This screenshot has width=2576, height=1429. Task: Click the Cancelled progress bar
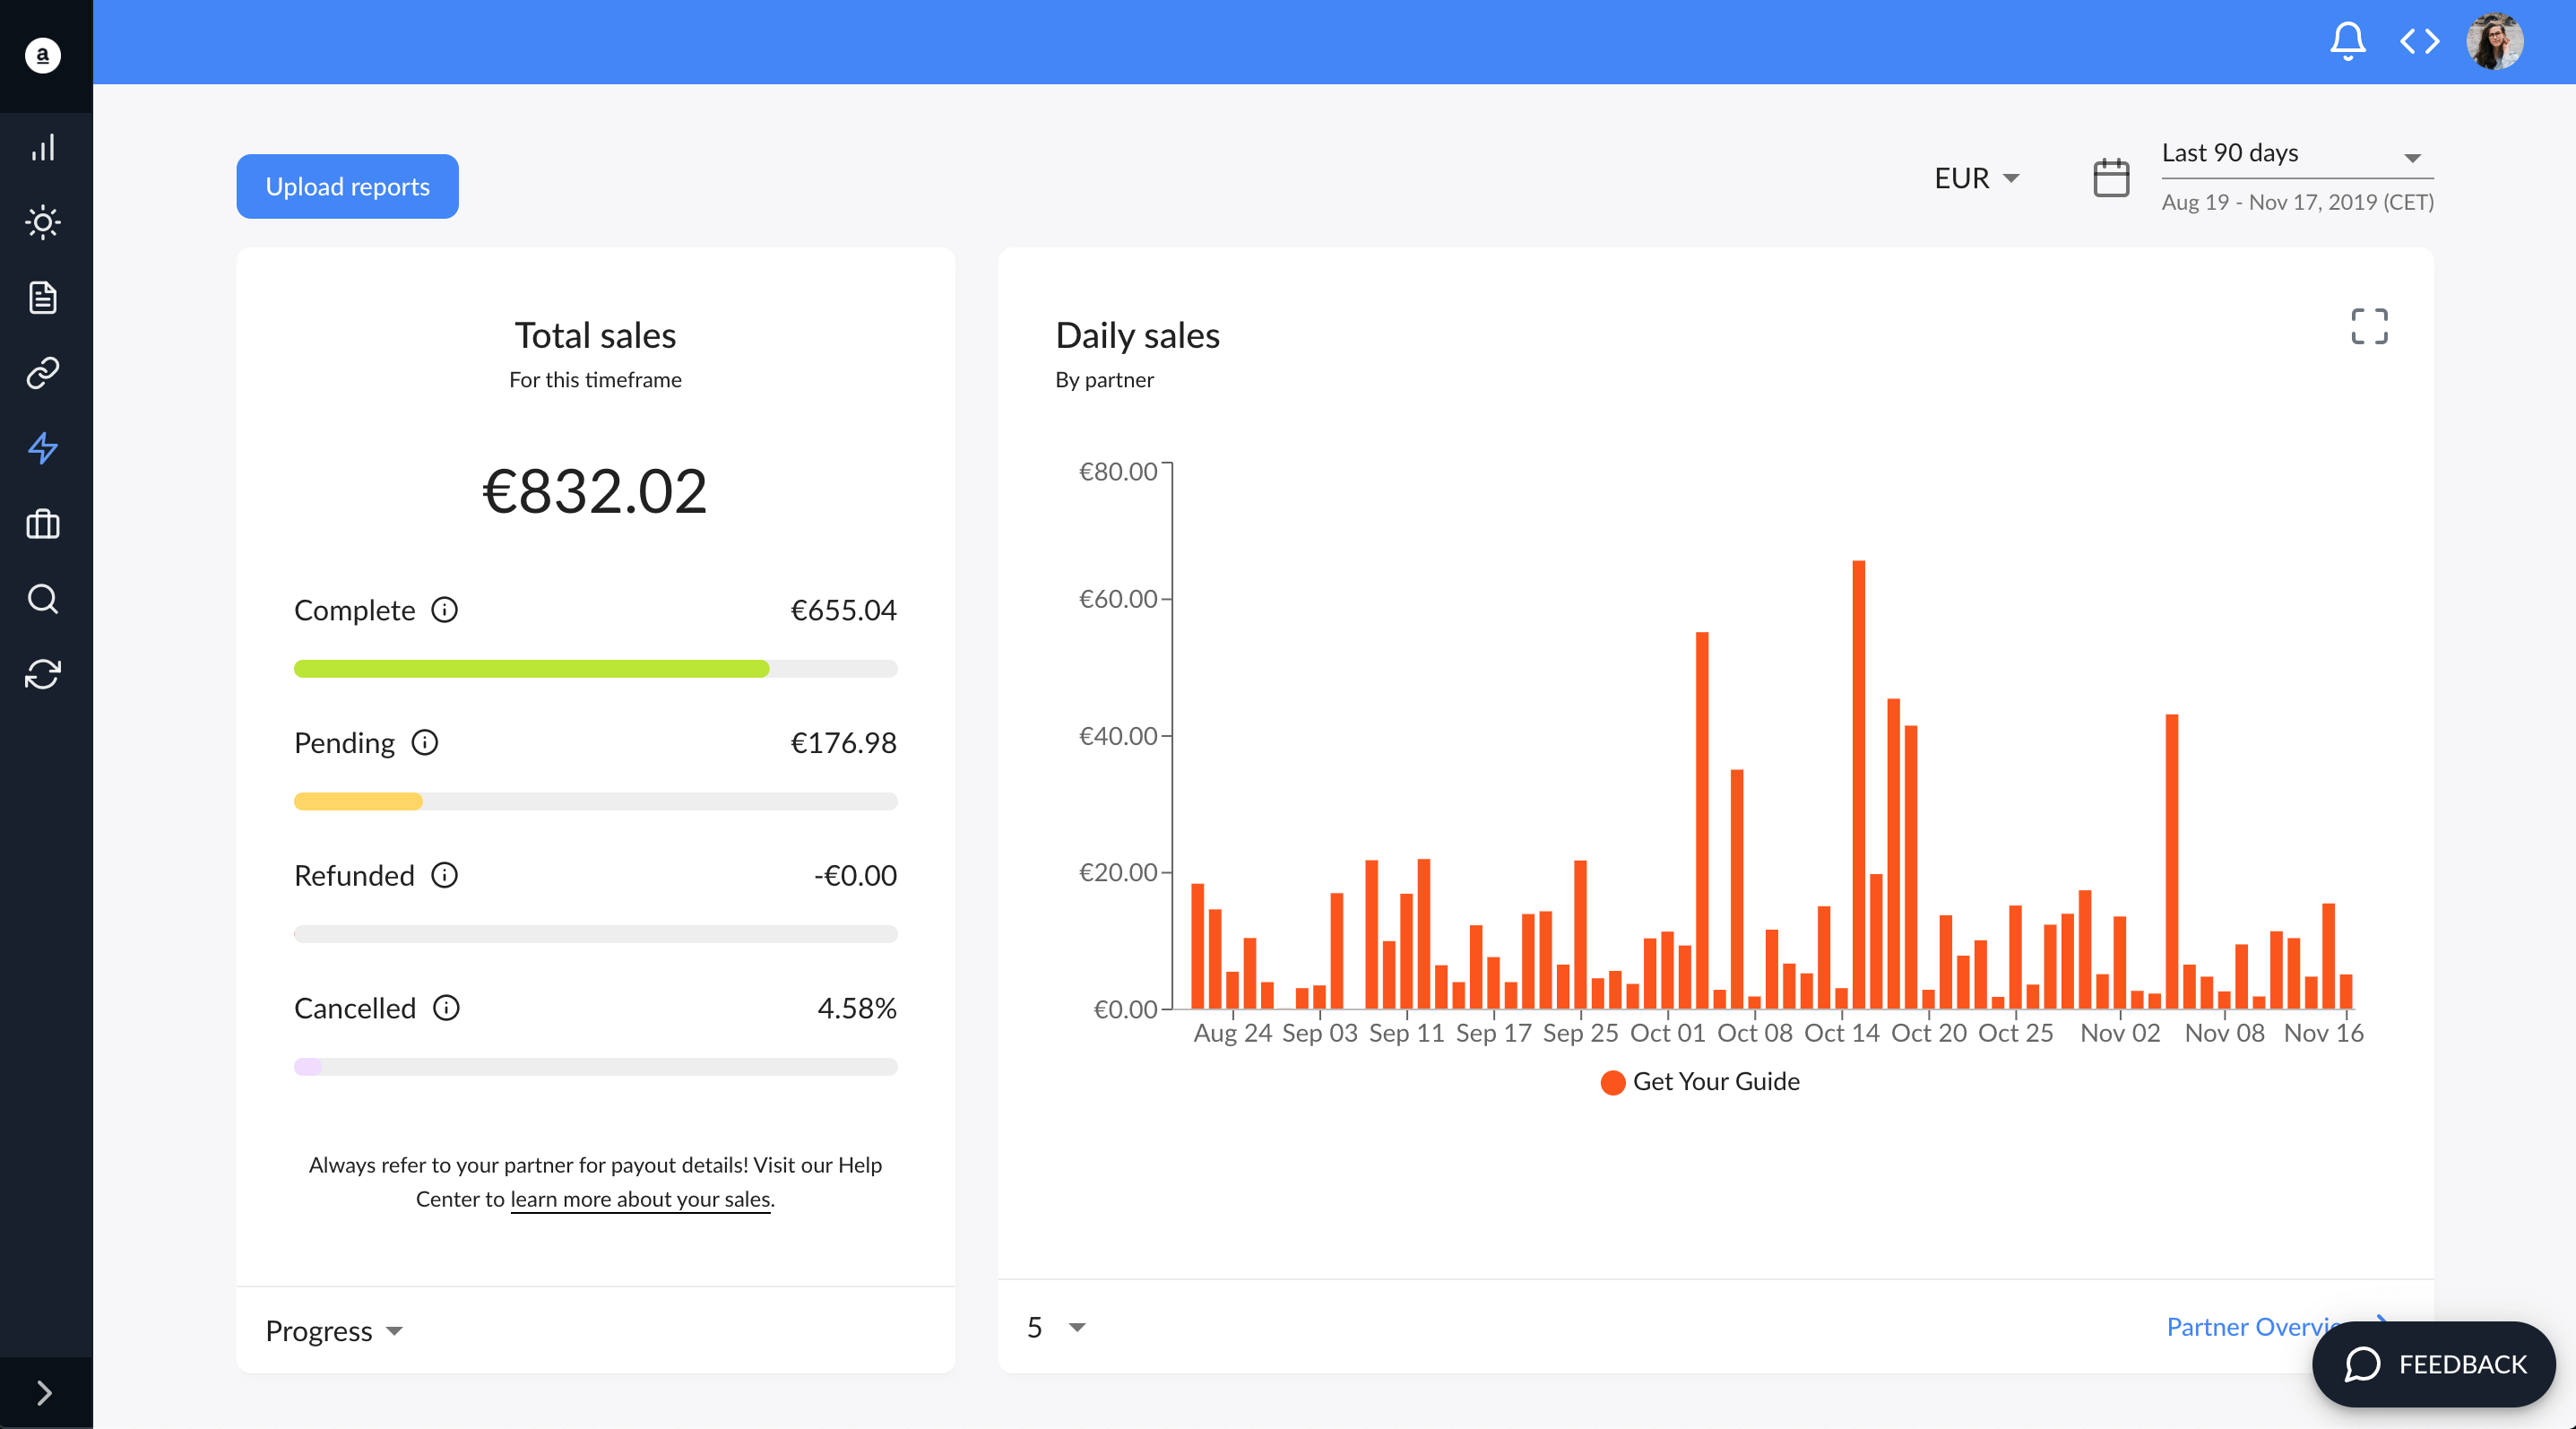pyautogui.click(x=595, y=1066)
